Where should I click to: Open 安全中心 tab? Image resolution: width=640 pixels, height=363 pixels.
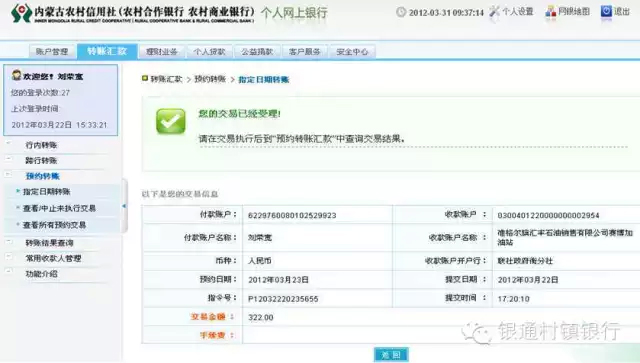tap(352, 51)
